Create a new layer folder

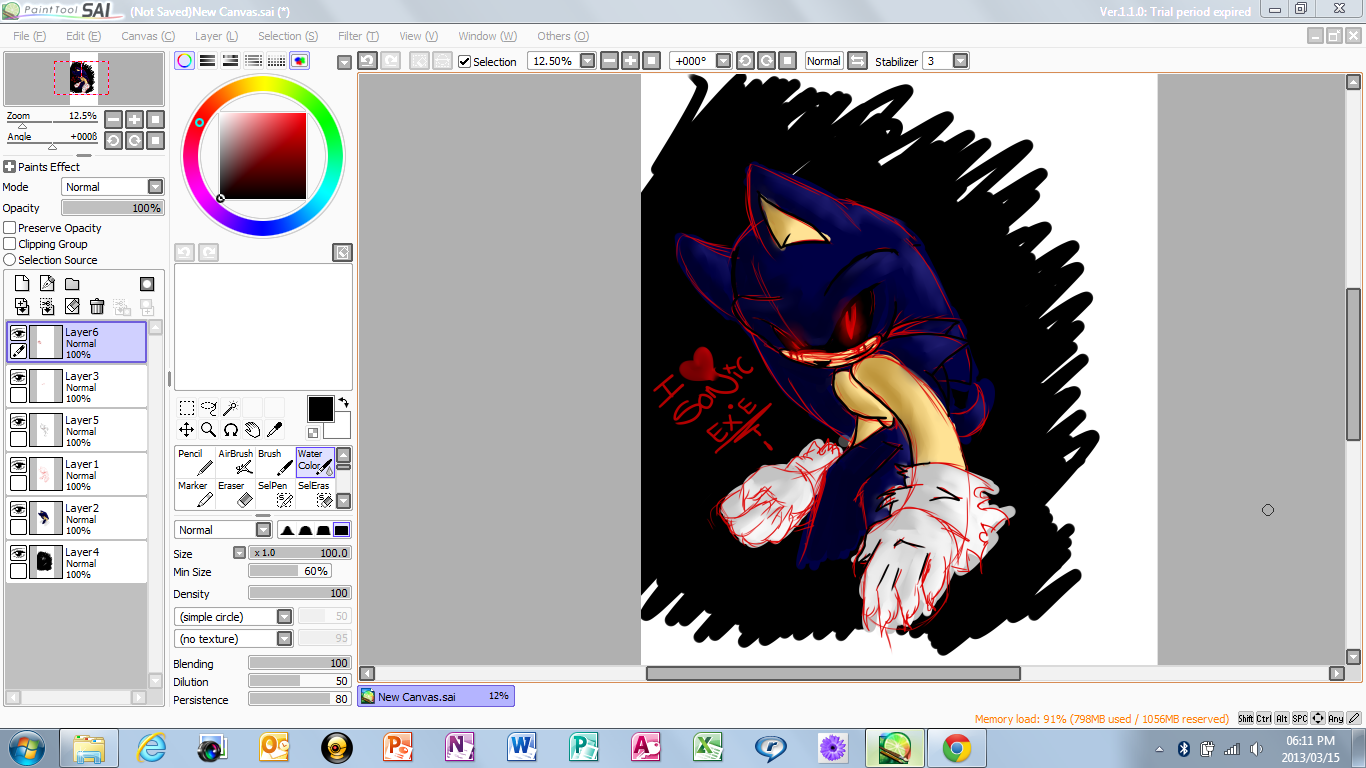coord(72,284)
